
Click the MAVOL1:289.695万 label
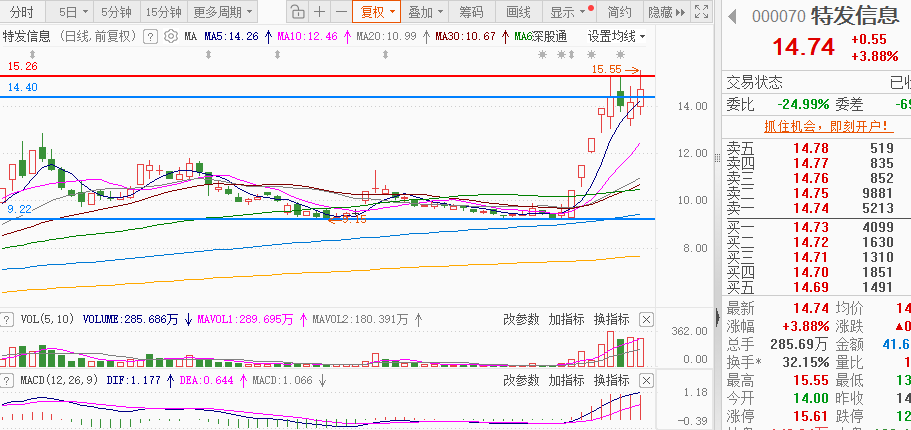(245, 319)
